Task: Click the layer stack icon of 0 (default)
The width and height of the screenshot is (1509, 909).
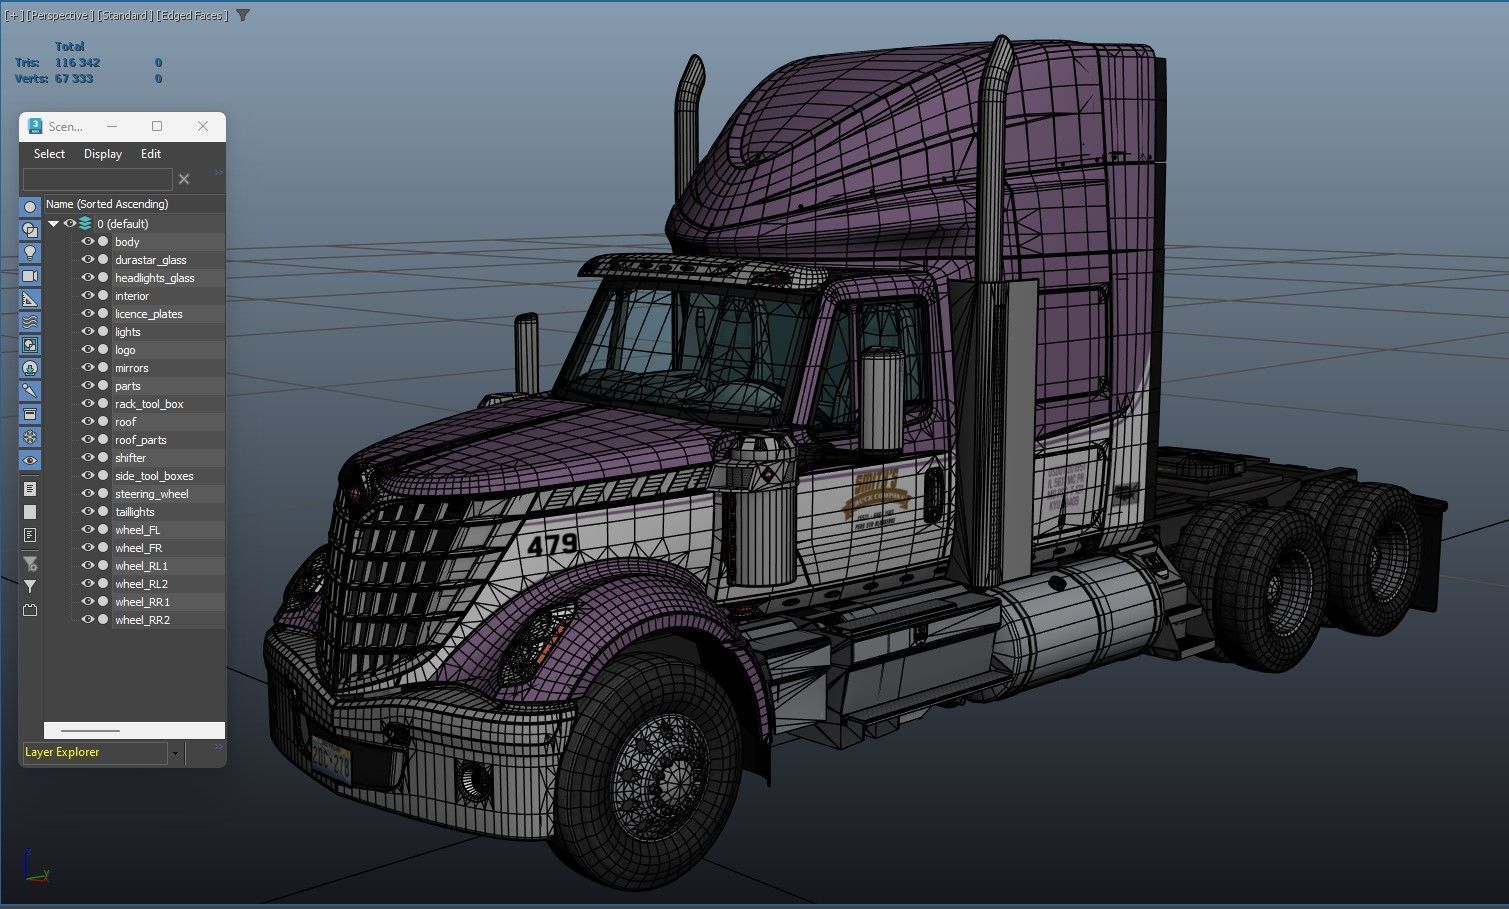Action: coord(85,223)
